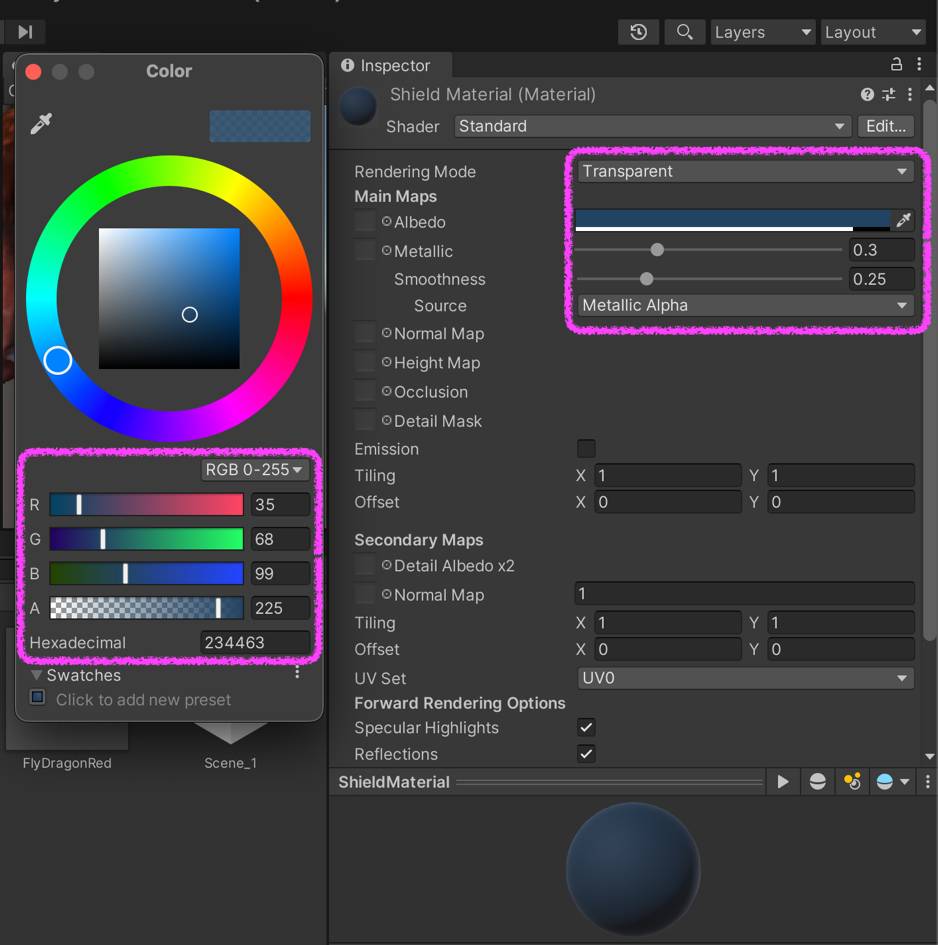
Task: Disable the Specular Highlights checkbox
Action: click(x=586, y=728)
